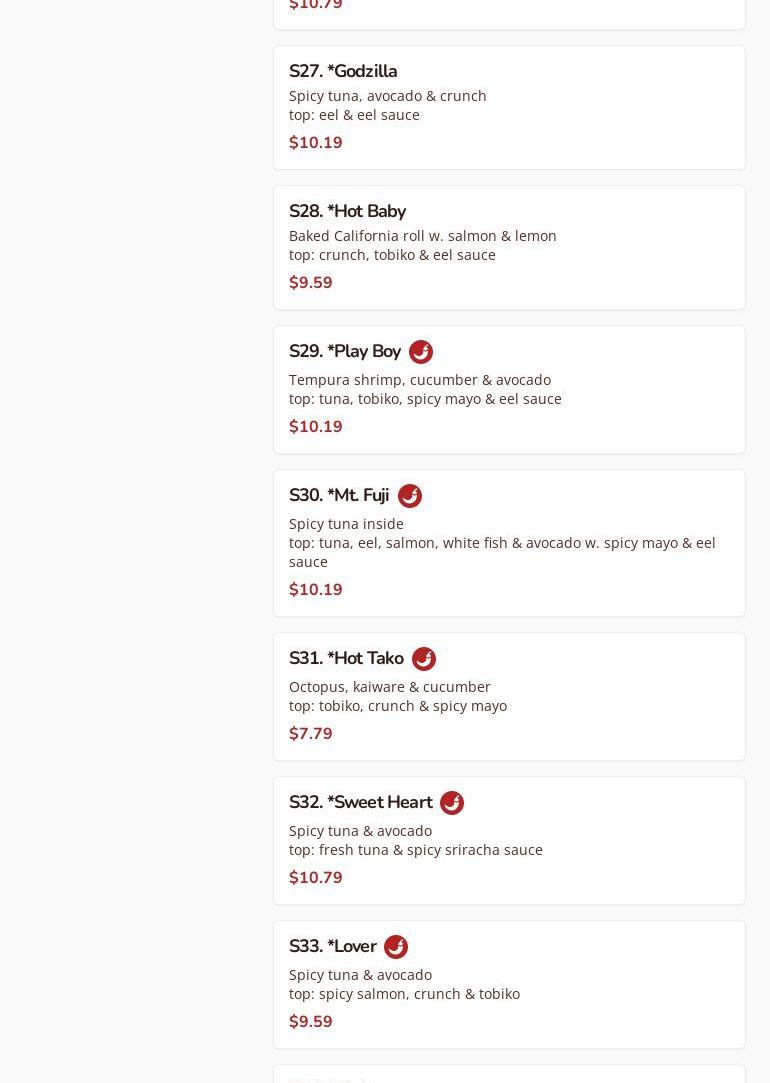Image resolution: width=770 pixels, height=1083 pixels.
Task: Click the Play Boy tempura shrimp description
Action: (x=419, y=380)
